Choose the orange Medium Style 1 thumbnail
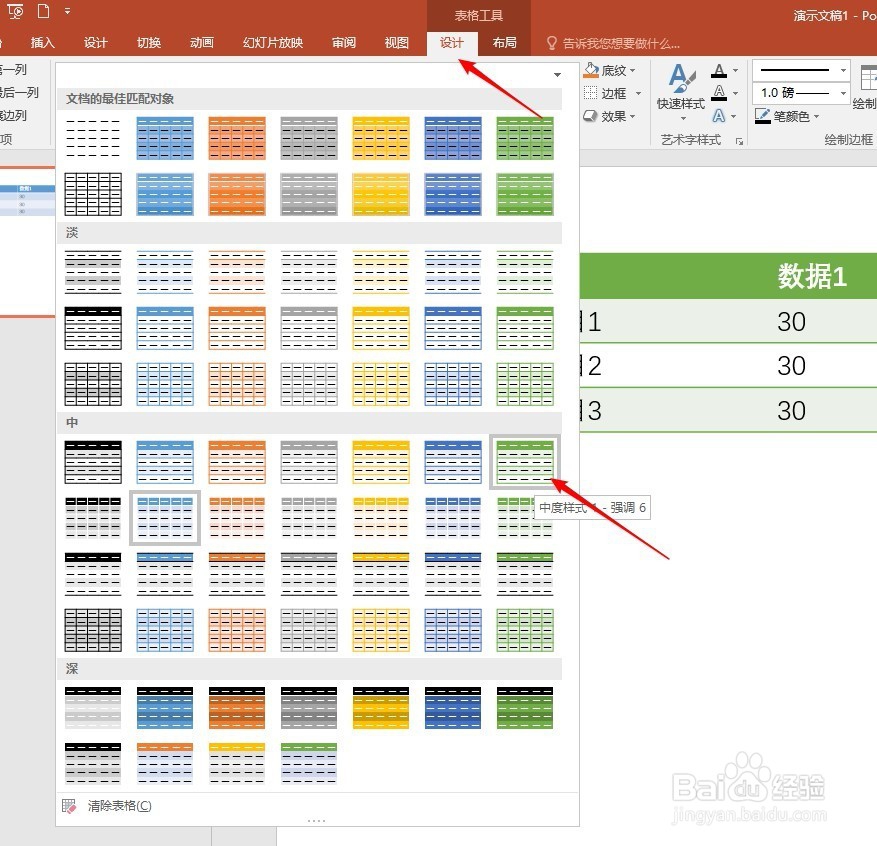The height and width of the screenshot is (846, 877). click(x=237, y=462)
